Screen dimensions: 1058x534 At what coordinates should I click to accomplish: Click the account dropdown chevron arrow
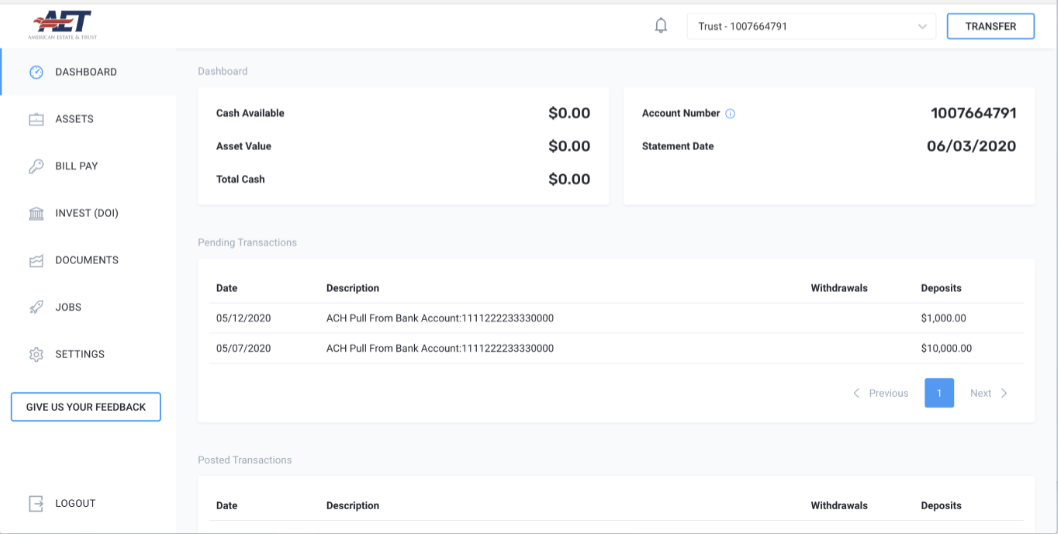[921, 27]
